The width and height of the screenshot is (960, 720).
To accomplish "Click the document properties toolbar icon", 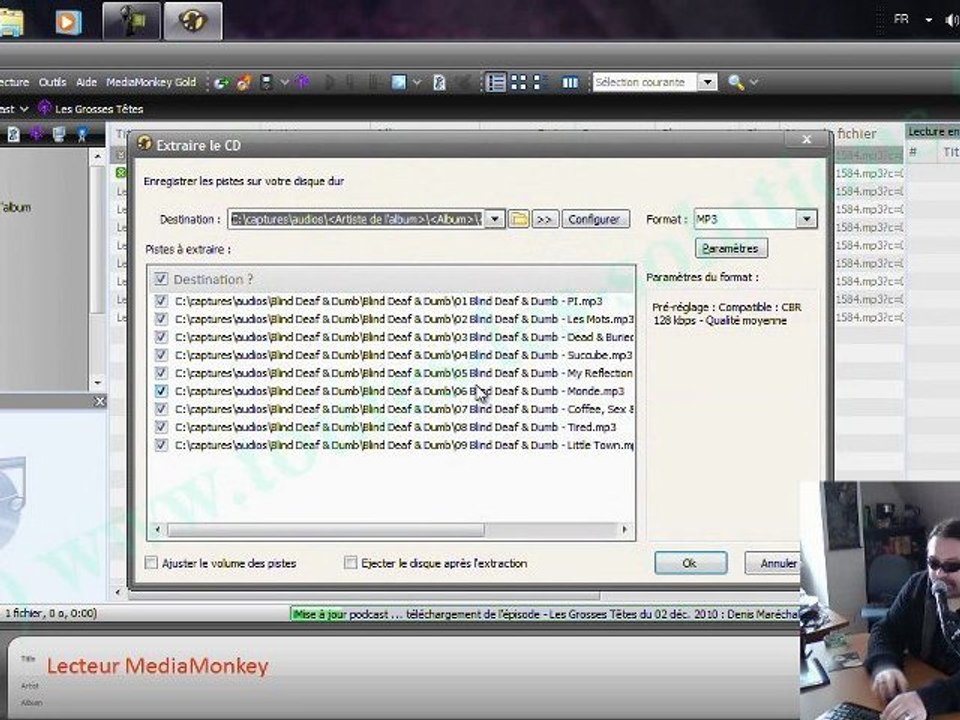I will coord(439,82).
